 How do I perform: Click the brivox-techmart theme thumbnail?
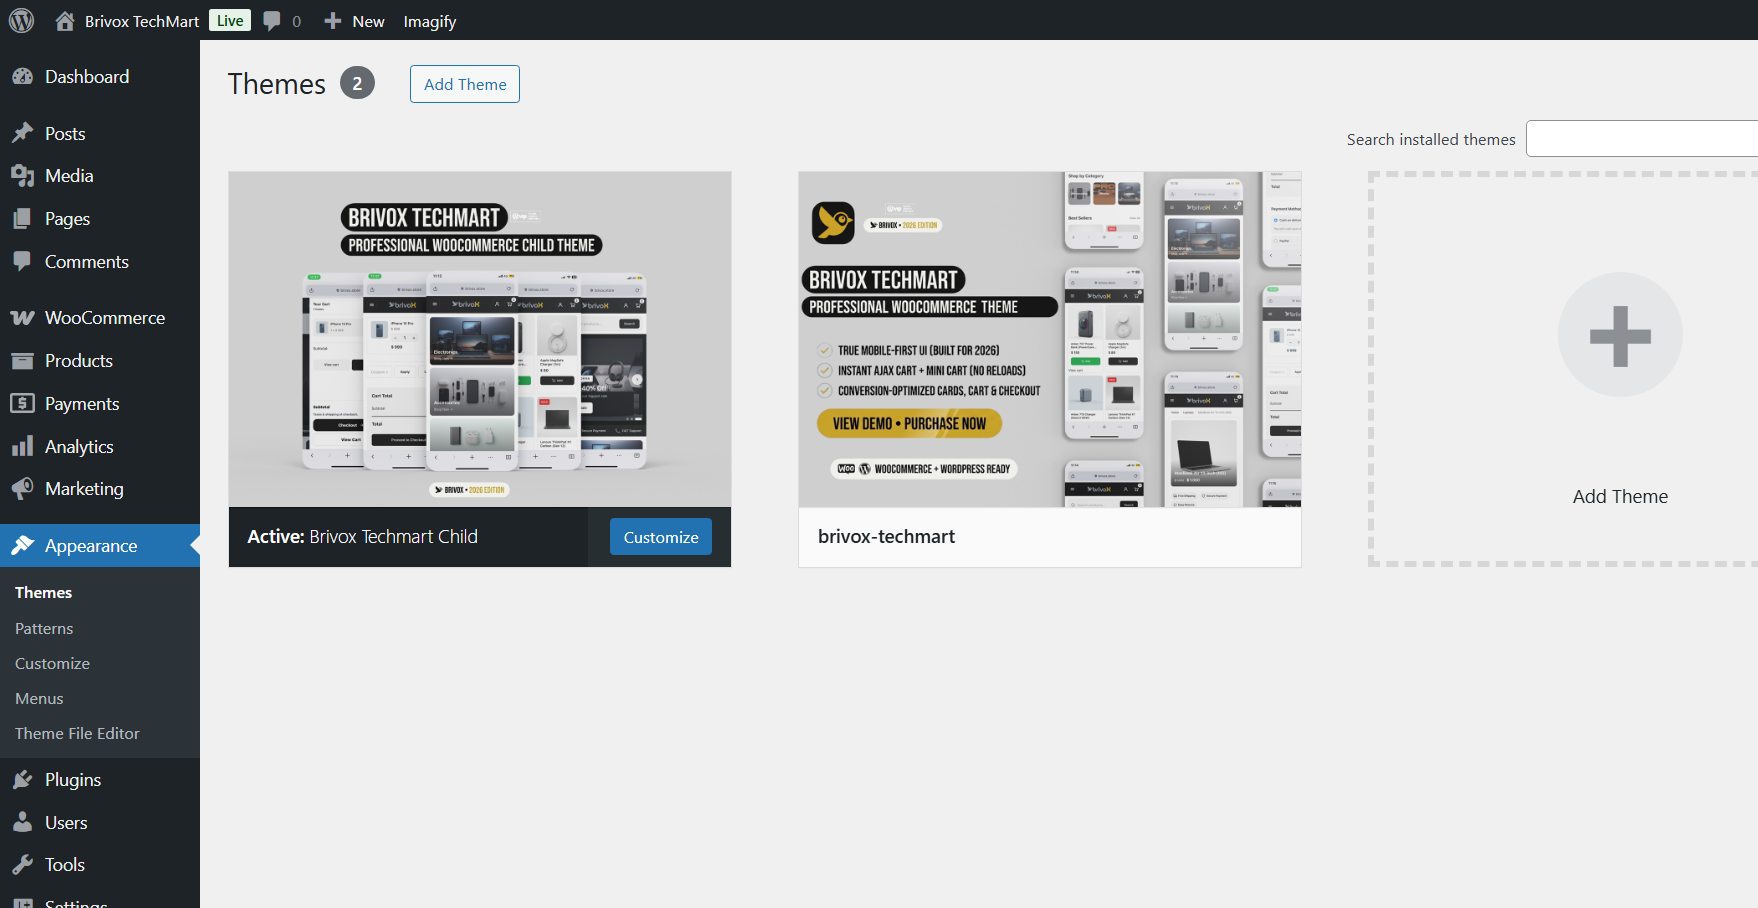click(x=1049, y=340)
